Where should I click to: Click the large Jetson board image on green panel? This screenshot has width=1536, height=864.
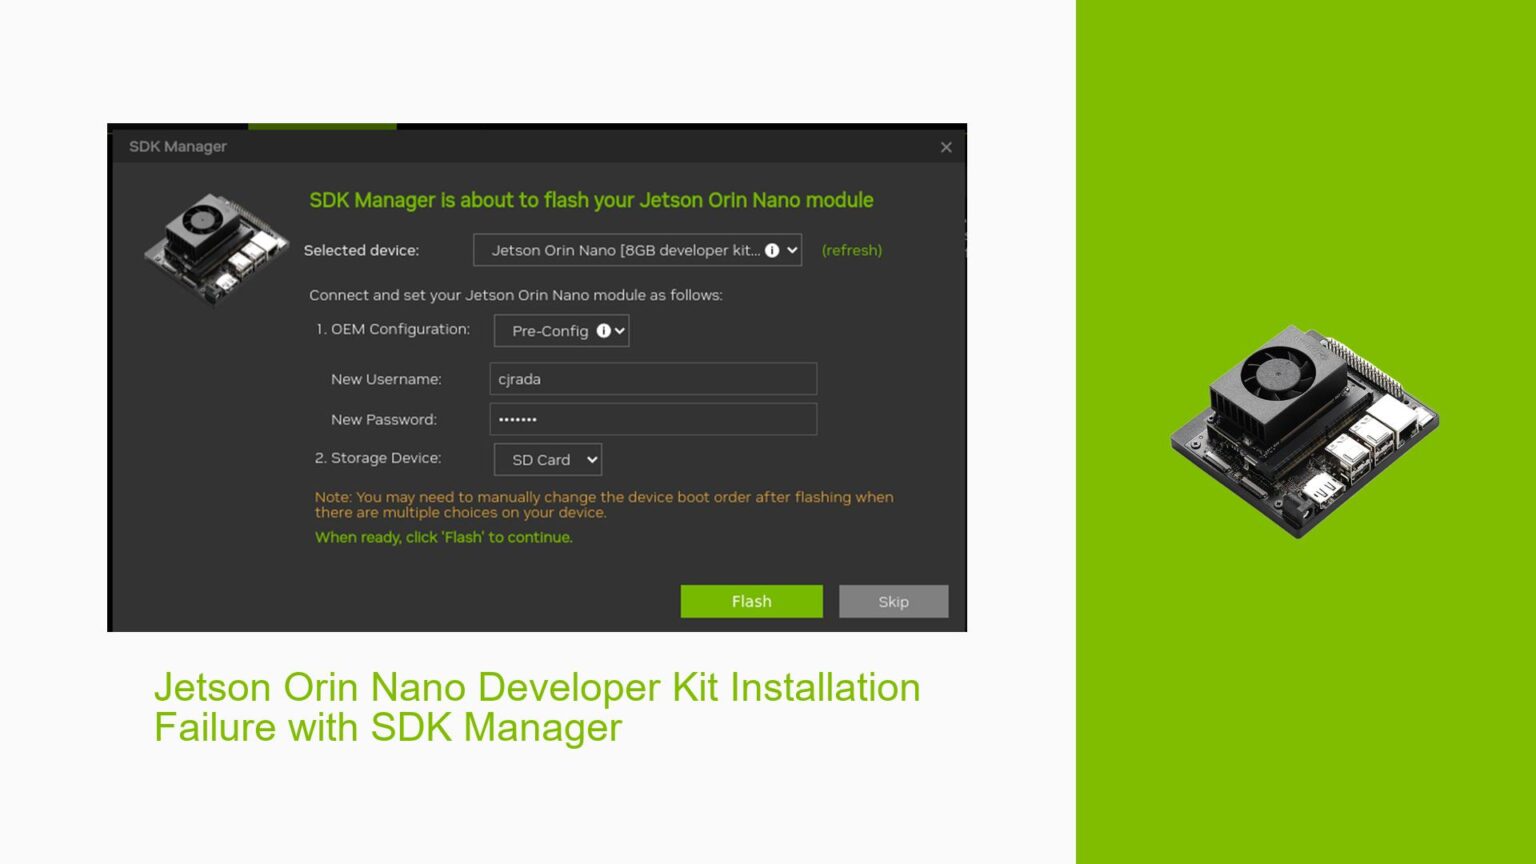click(1304, 431)
